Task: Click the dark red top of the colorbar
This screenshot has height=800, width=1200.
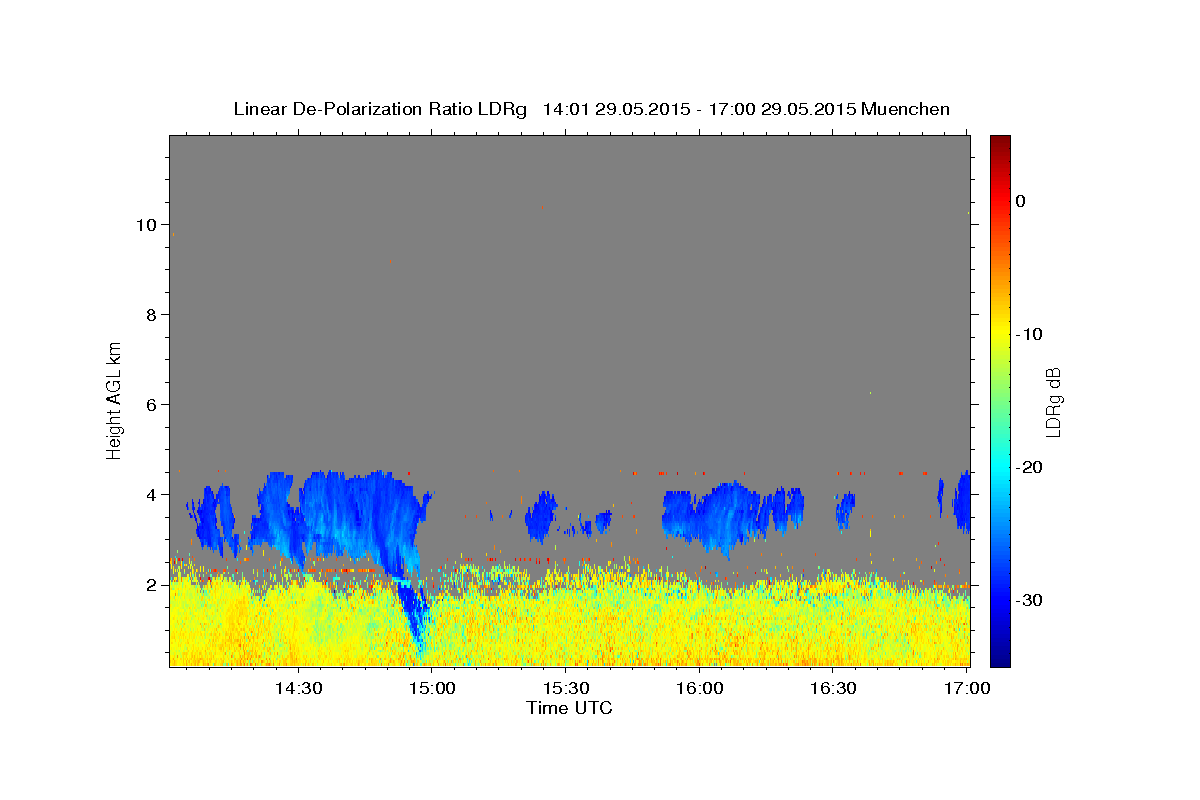Action: [x=1000, y=145]
